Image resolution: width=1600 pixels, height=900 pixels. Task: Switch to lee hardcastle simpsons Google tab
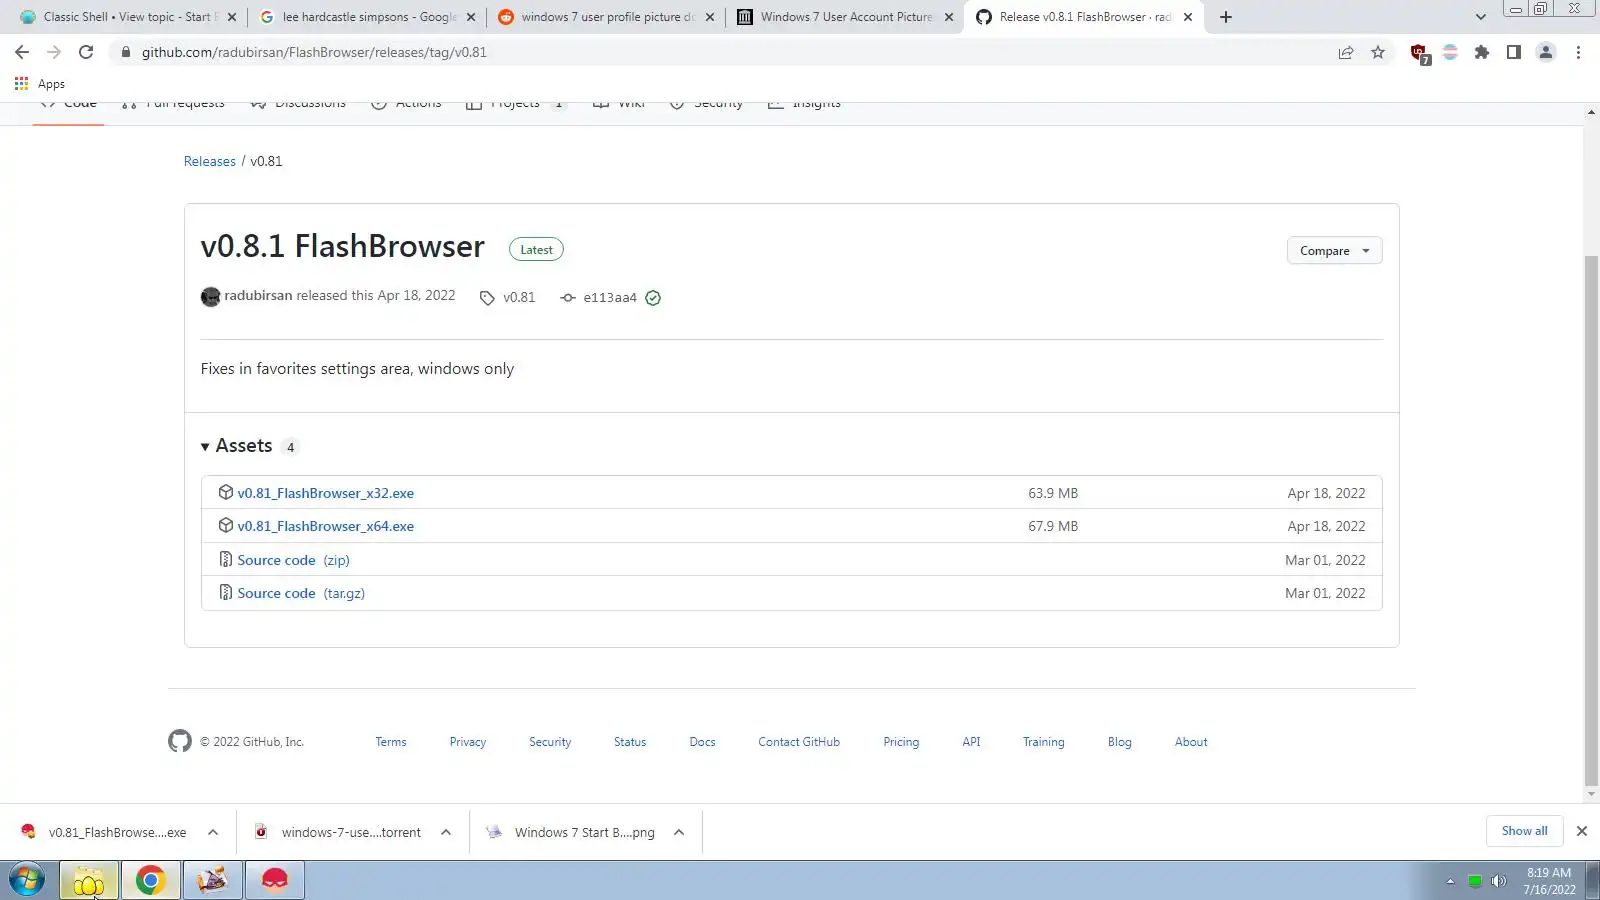(x=367, y=17)
